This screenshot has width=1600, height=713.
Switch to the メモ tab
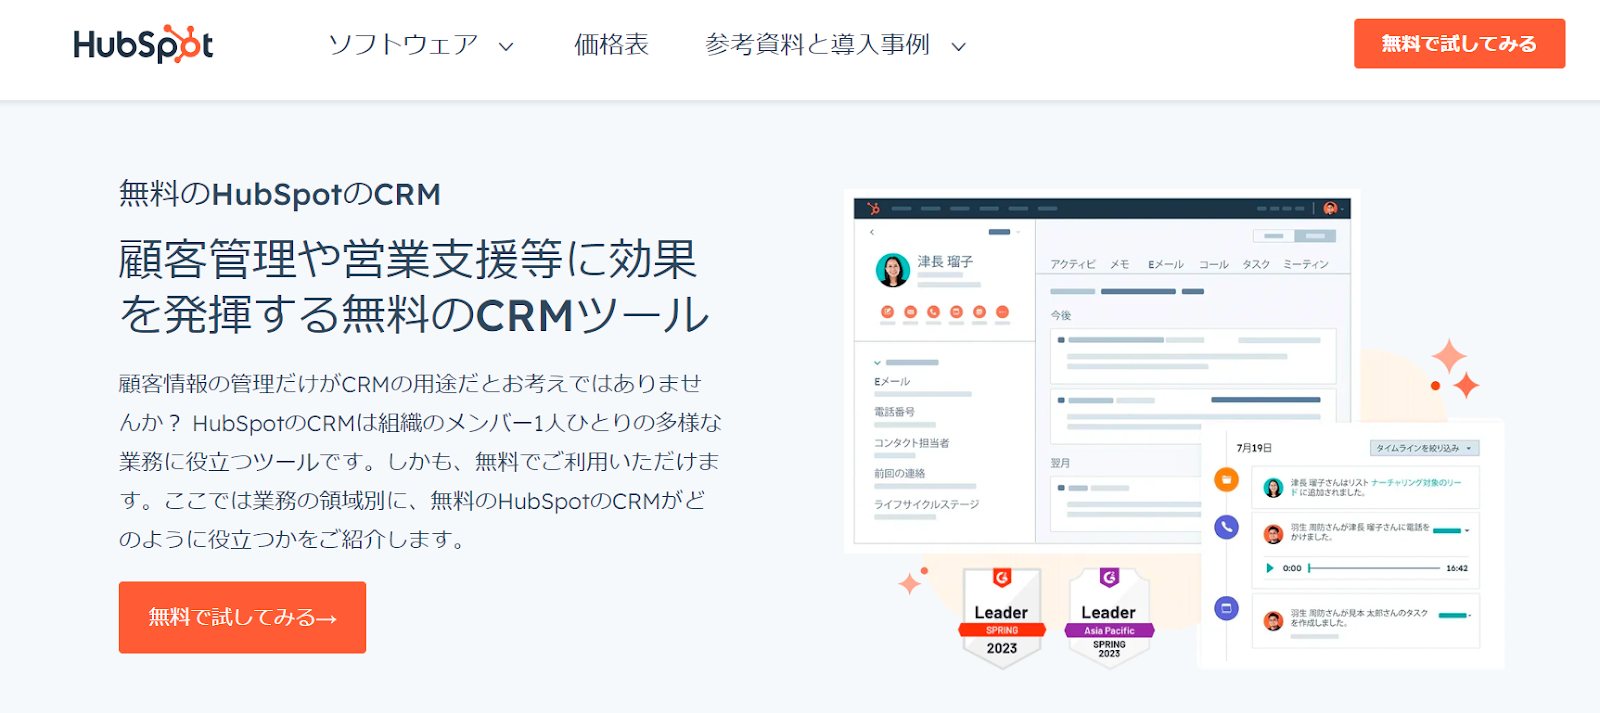pyautogui.click(x=1119, y=265)
